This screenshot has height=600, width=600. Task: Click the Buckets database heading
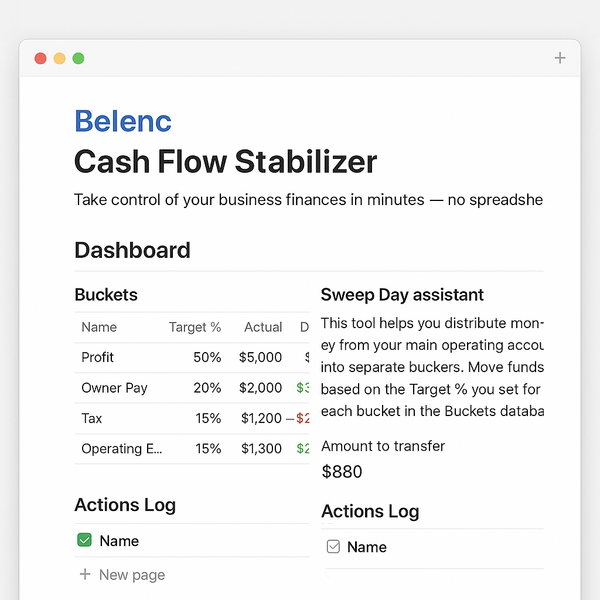[106, 295]
